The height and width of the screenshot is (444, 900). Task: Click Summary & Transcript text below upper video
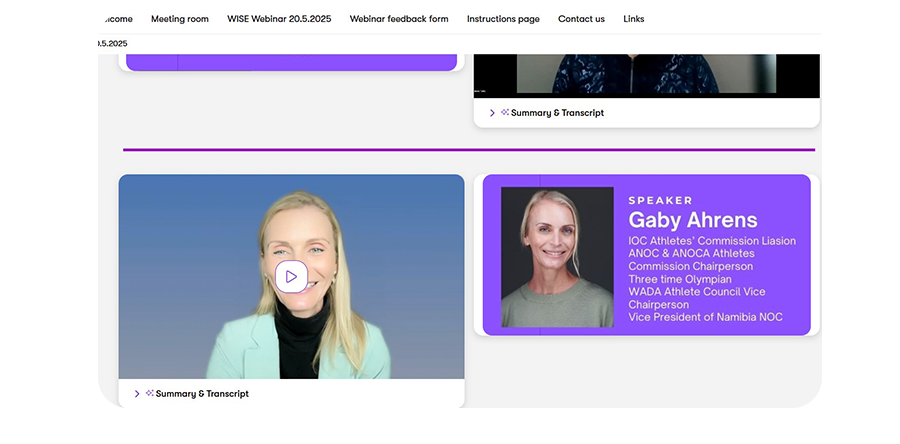[557, 113]
